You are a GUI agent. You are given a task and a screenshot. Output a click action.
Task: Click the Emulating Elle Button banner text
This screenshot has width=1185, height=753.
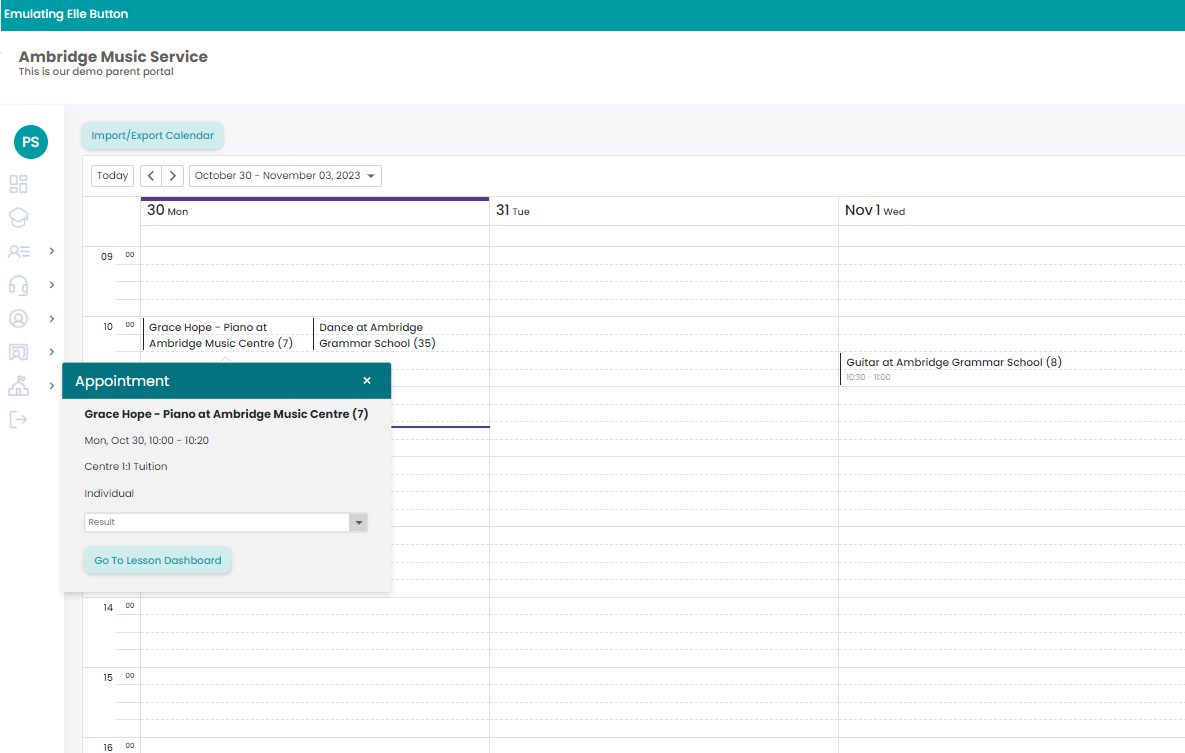(66, 14)
